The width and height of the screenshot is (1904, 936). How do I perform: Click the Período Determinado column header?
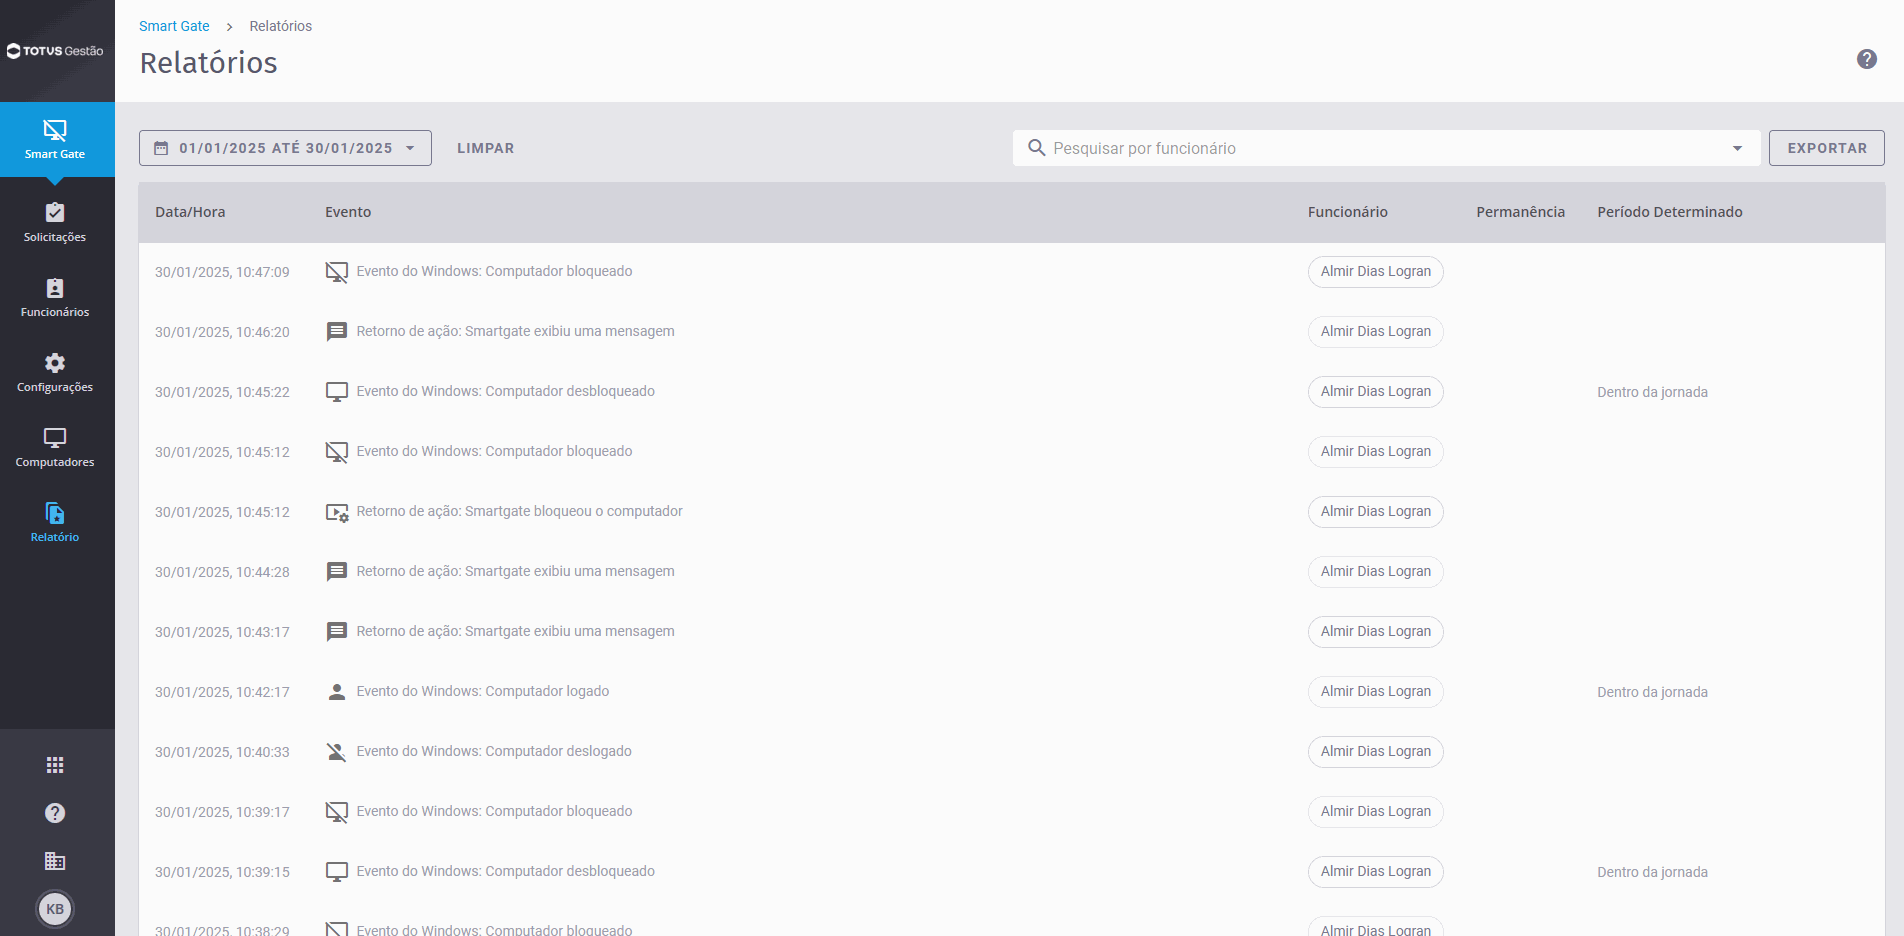click(1670, 212)
